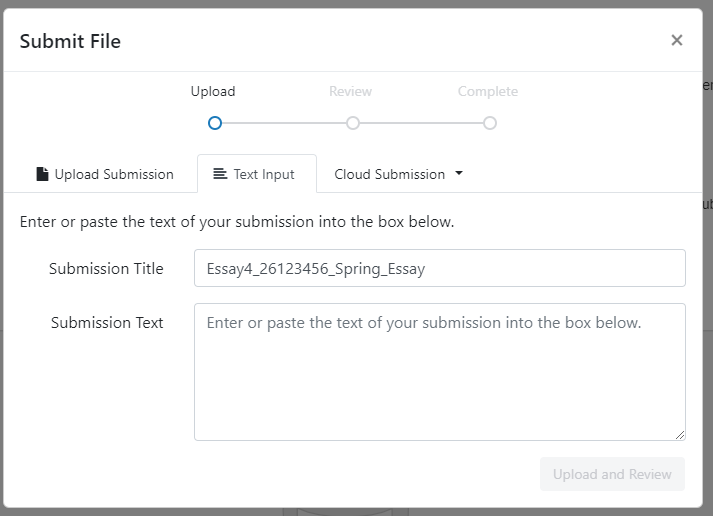
Task: Grab the textarea resize handle corner
Action: (x=680, y=435)
